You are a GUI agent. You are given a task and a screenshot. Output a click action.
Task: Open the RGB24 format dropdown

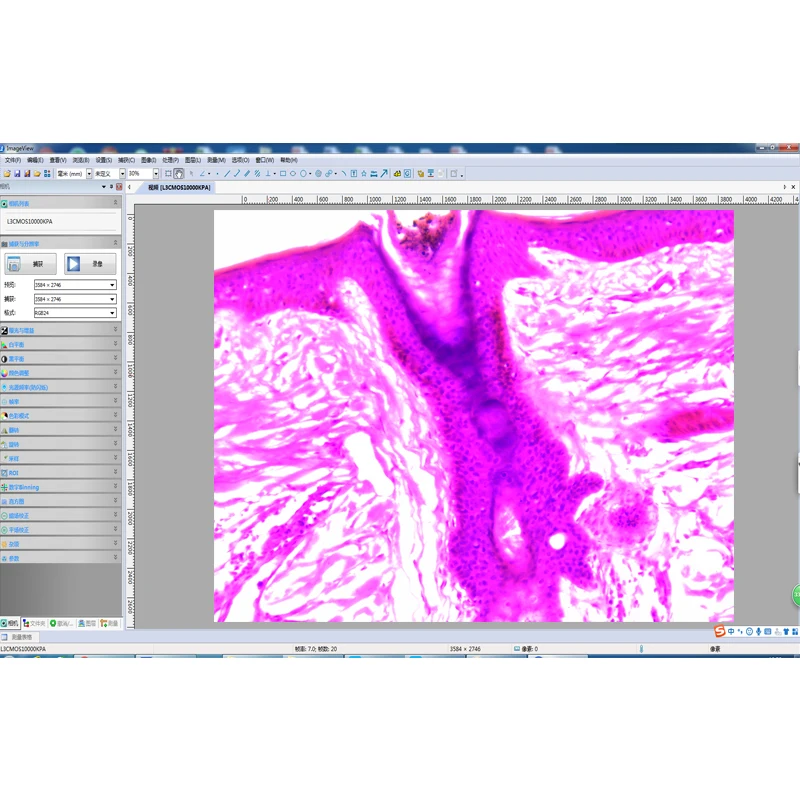tap(75, 313)
